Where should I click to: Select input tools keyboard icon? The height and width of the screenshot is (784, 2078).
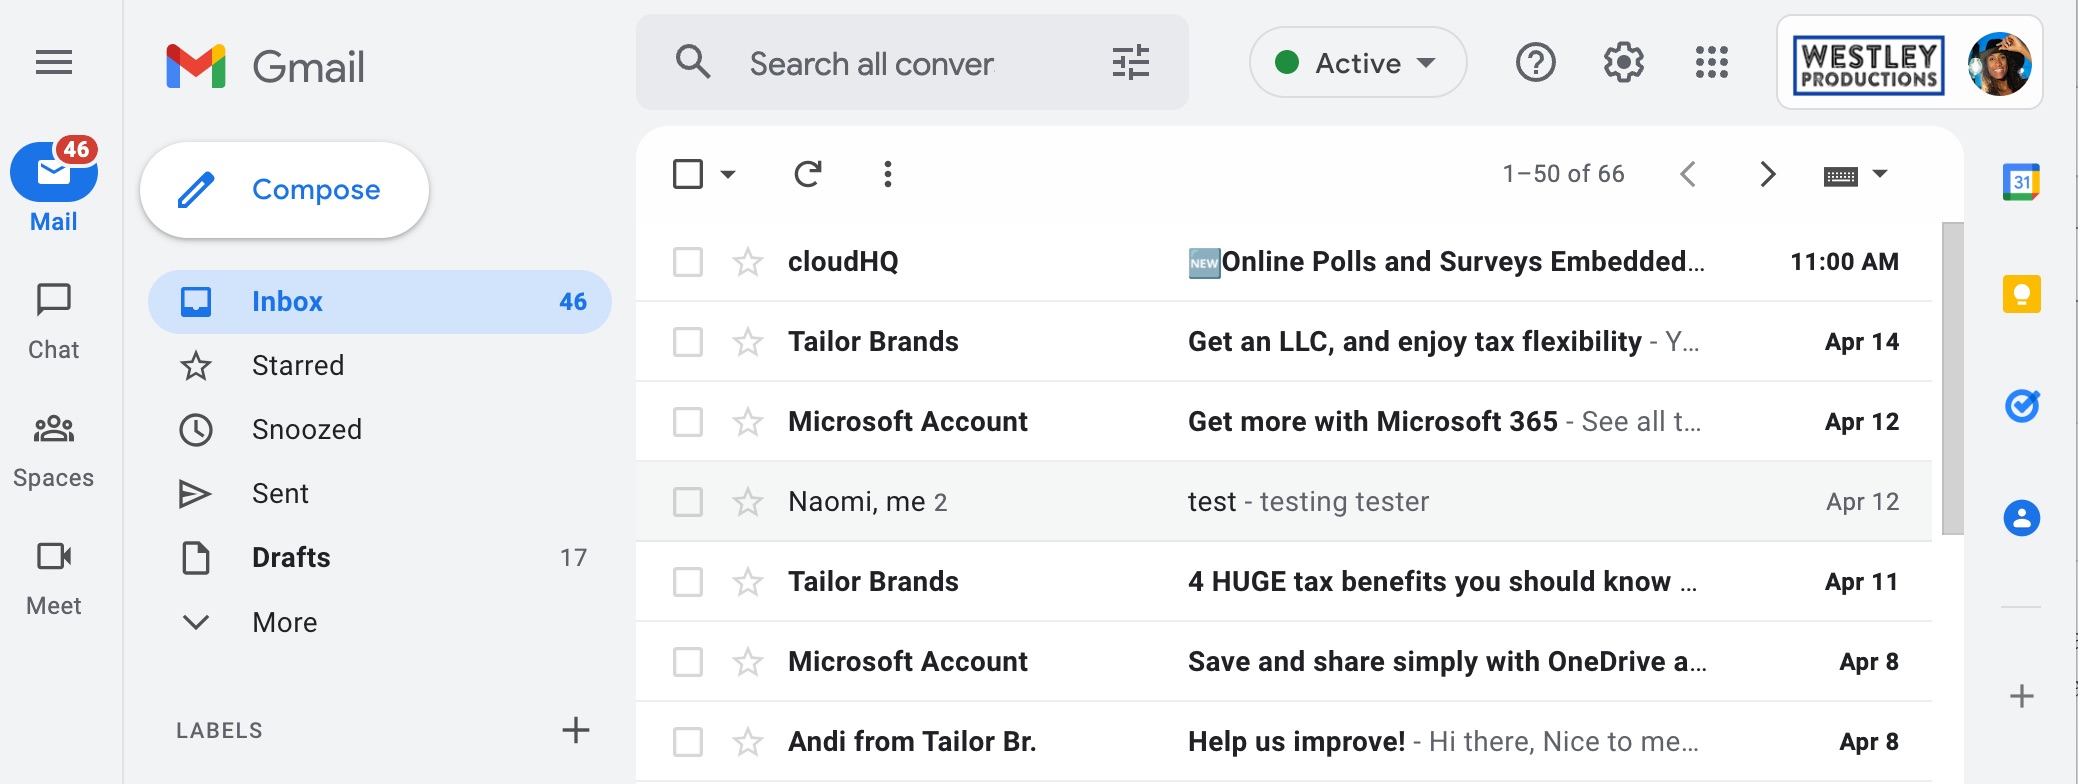click(1840, 176)
